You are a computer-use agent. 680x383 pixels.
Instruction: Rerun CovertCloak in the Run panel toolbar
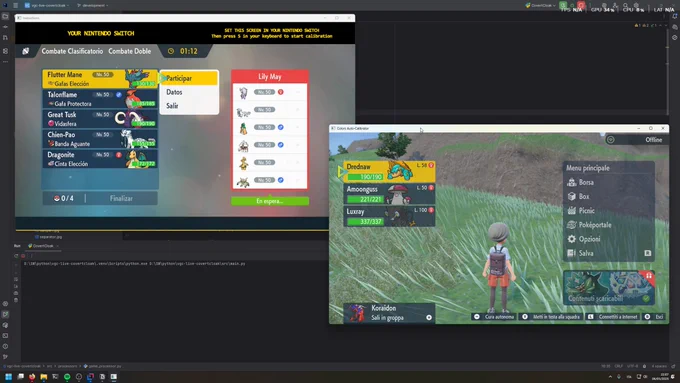point(16,256)
